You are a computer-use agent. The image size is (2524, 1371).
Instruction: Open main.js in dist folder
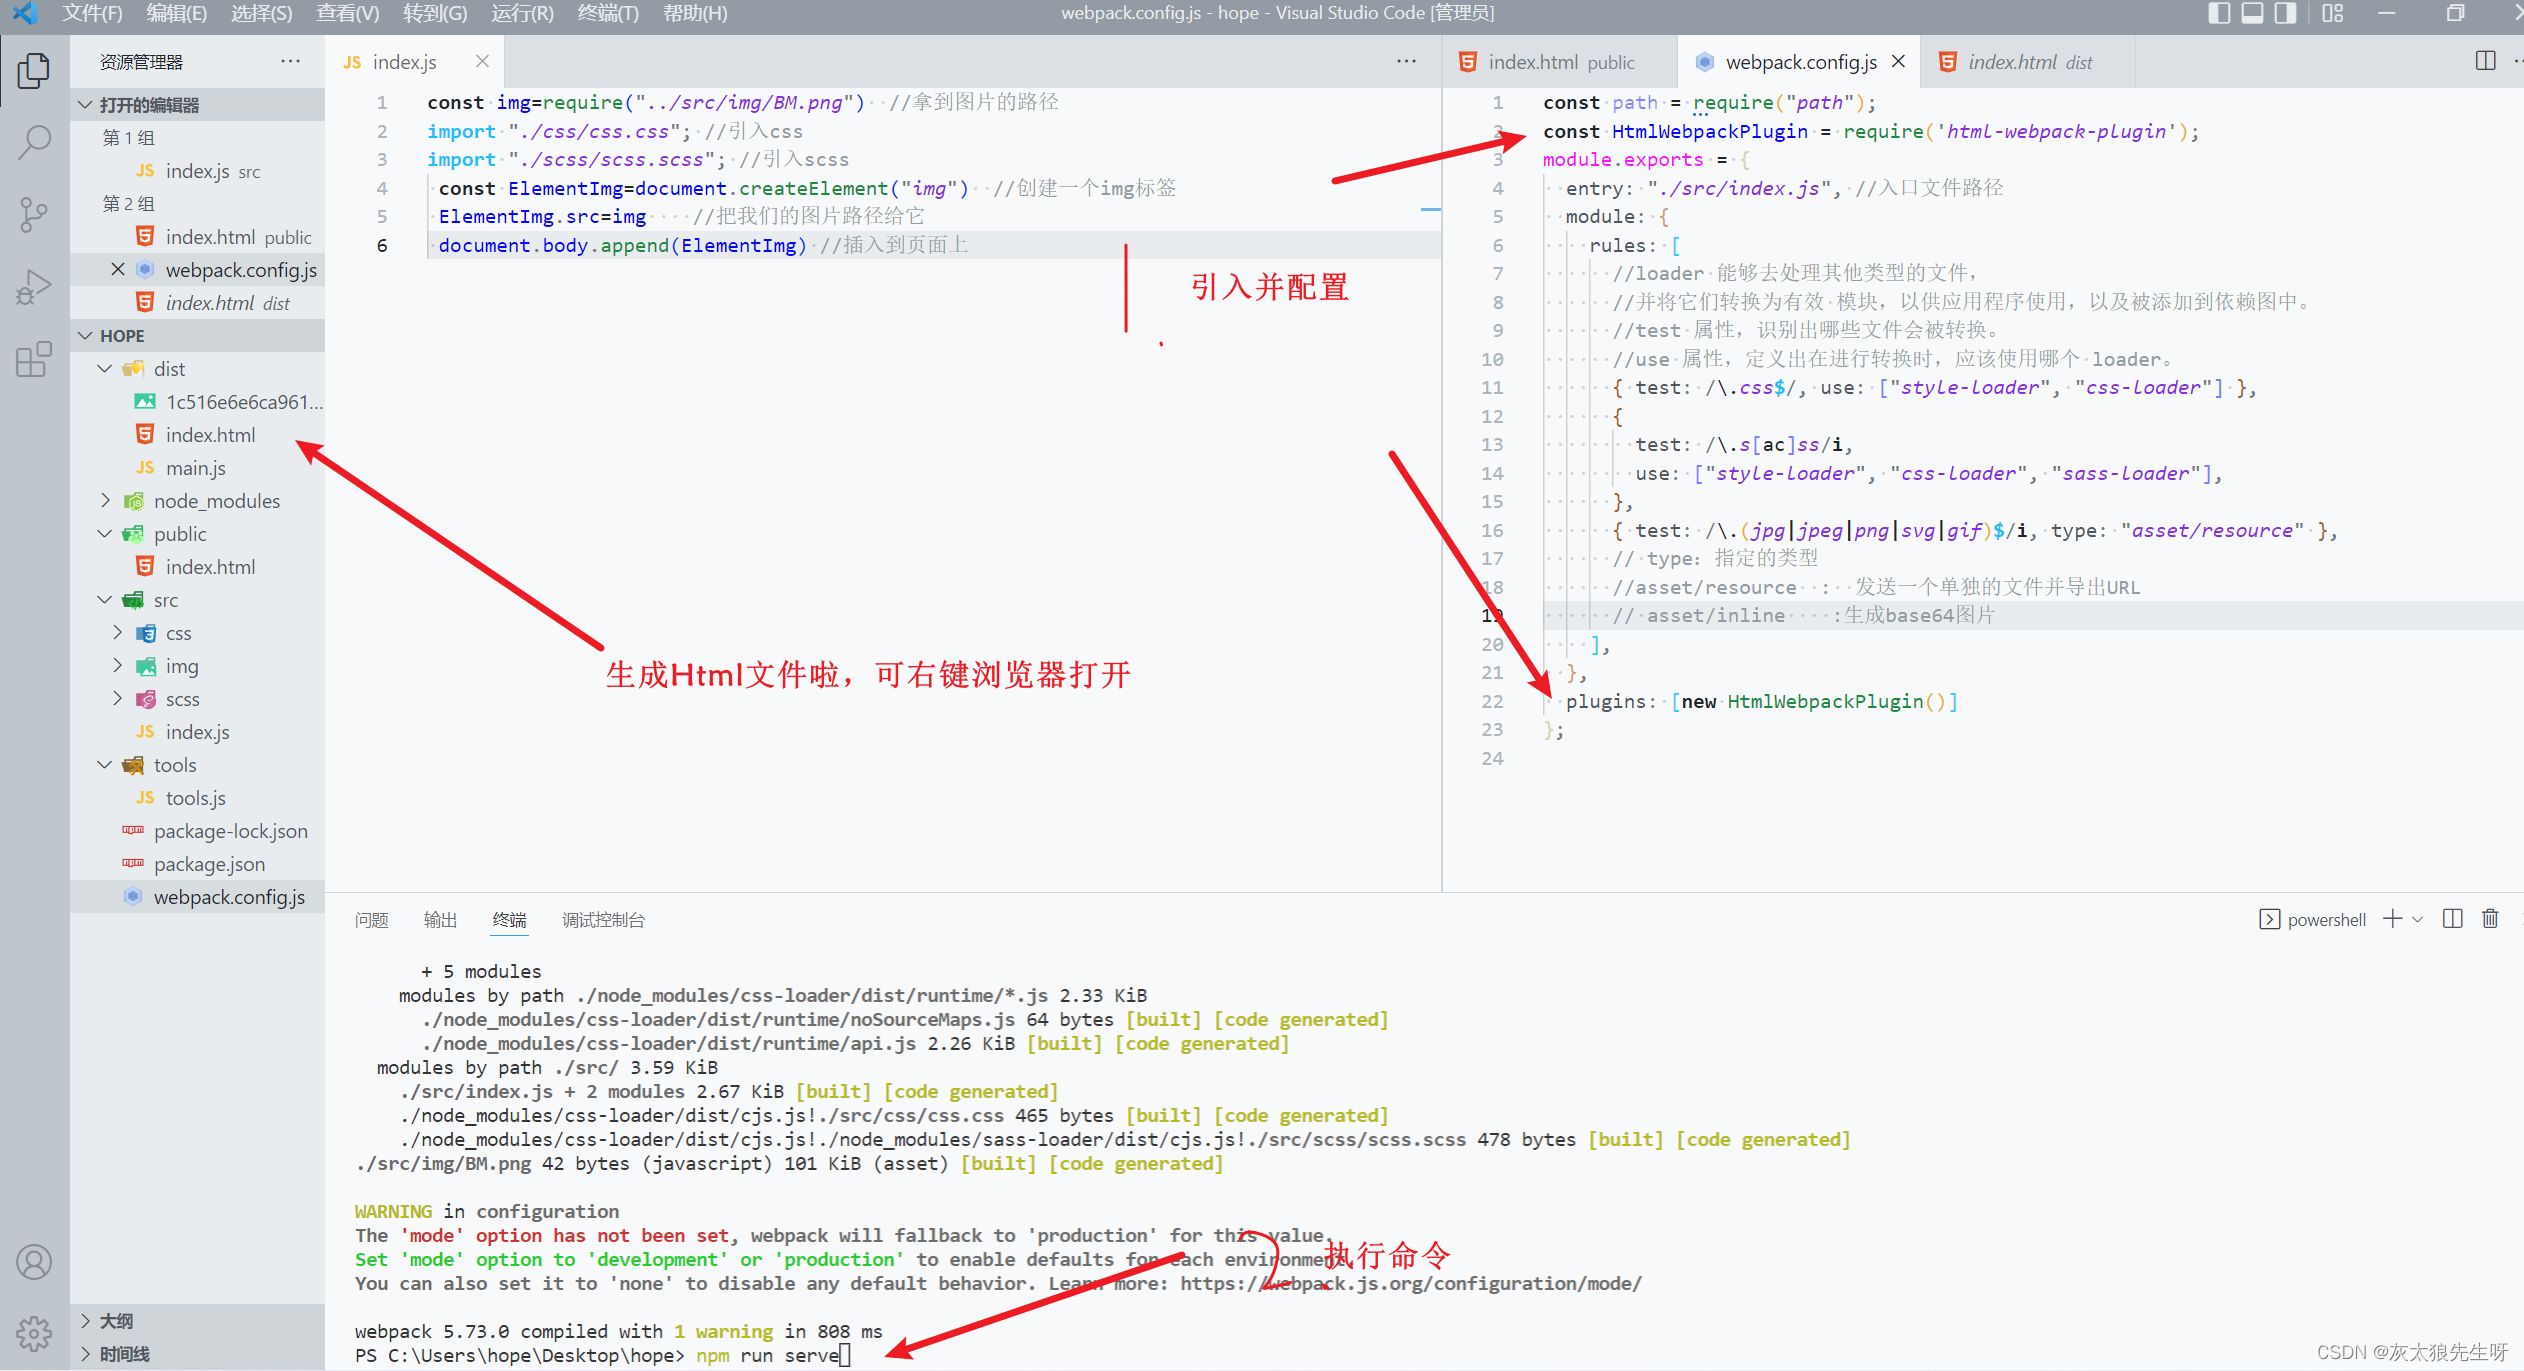197,468
